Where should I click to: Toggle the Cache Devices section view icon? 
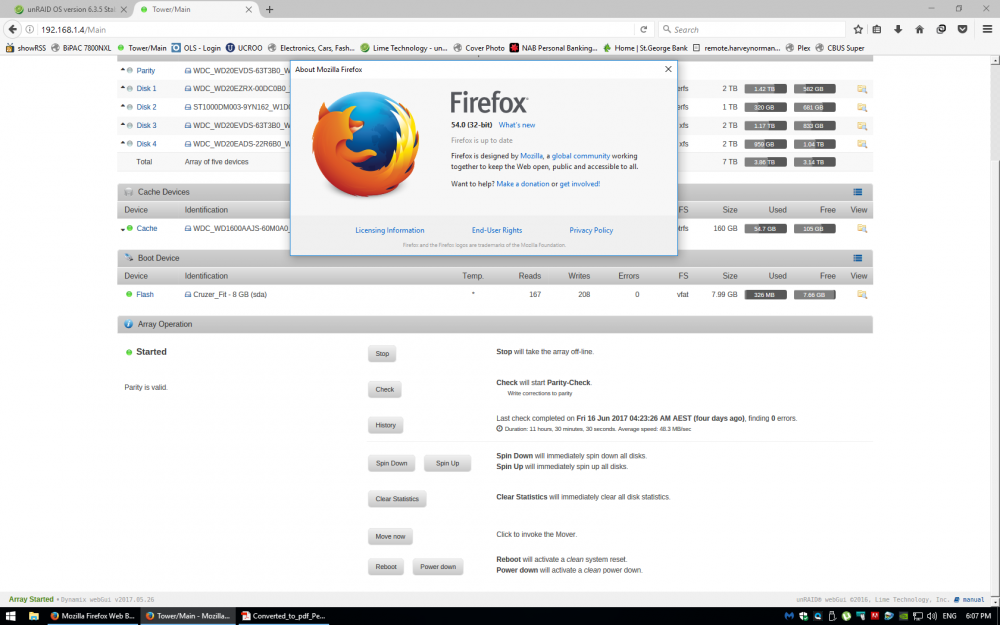point(858,192)
